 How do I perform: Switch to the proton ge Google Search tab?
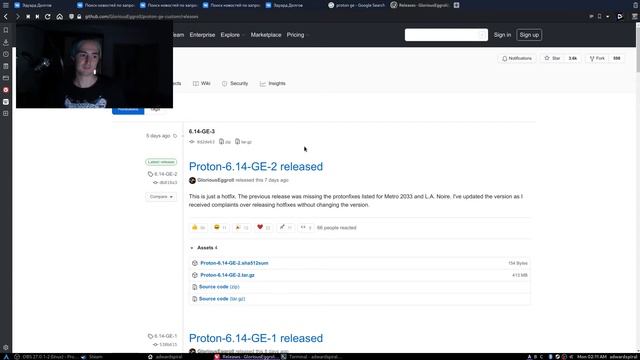pos(356,5)
